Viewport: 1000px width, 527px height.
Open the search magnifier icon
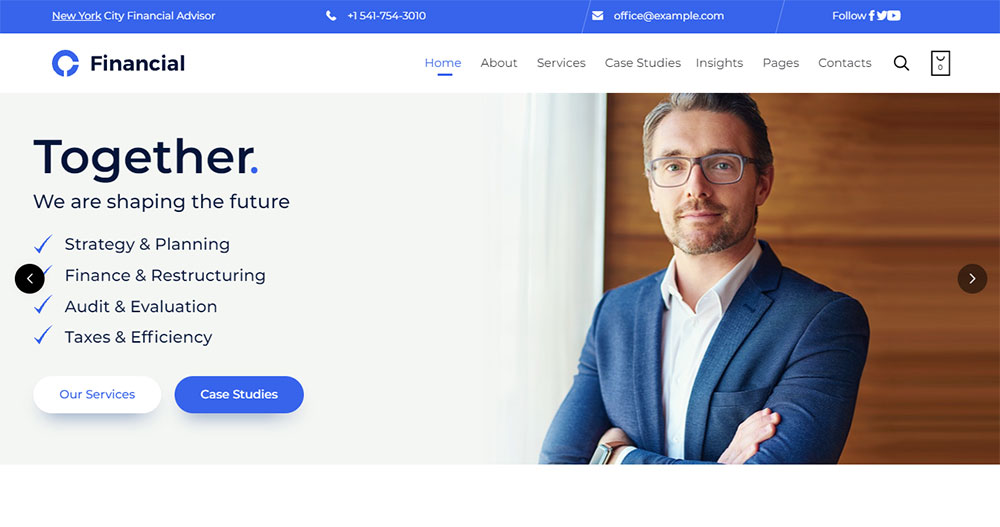901,63
